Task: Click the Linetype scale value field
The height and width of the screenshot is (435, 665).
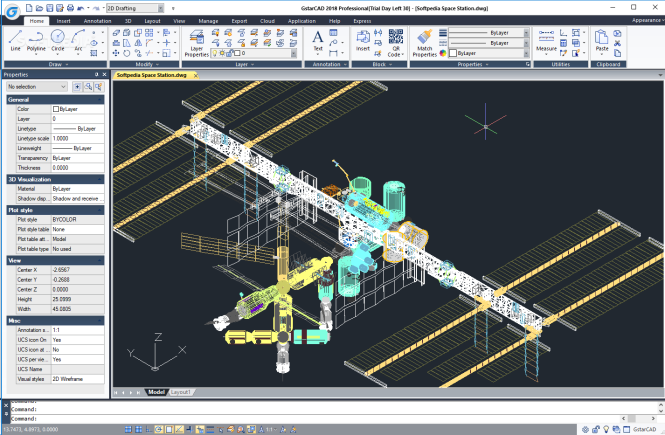Action: coord(78,139)
